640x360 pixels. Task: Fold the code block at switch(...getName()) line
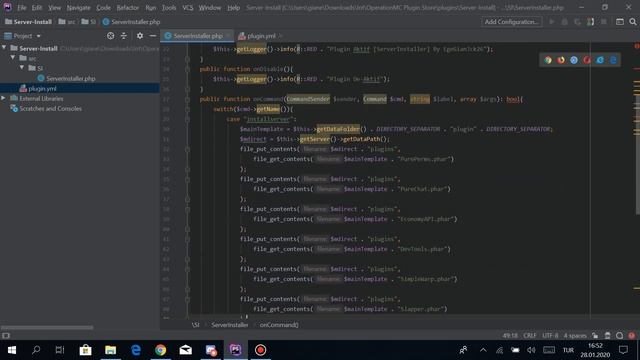tap(187, 109)
